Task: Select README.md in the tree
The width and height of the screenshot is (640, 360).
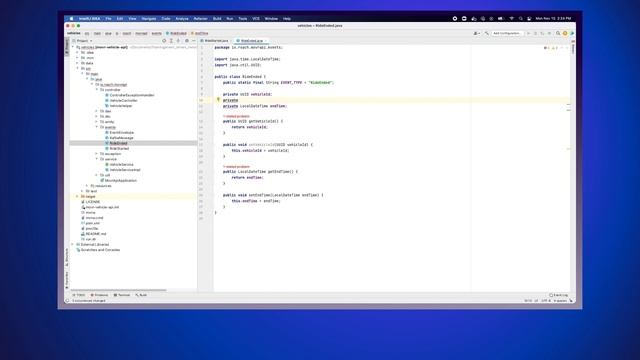Action: pyautogui.click(x=96, y=234)
